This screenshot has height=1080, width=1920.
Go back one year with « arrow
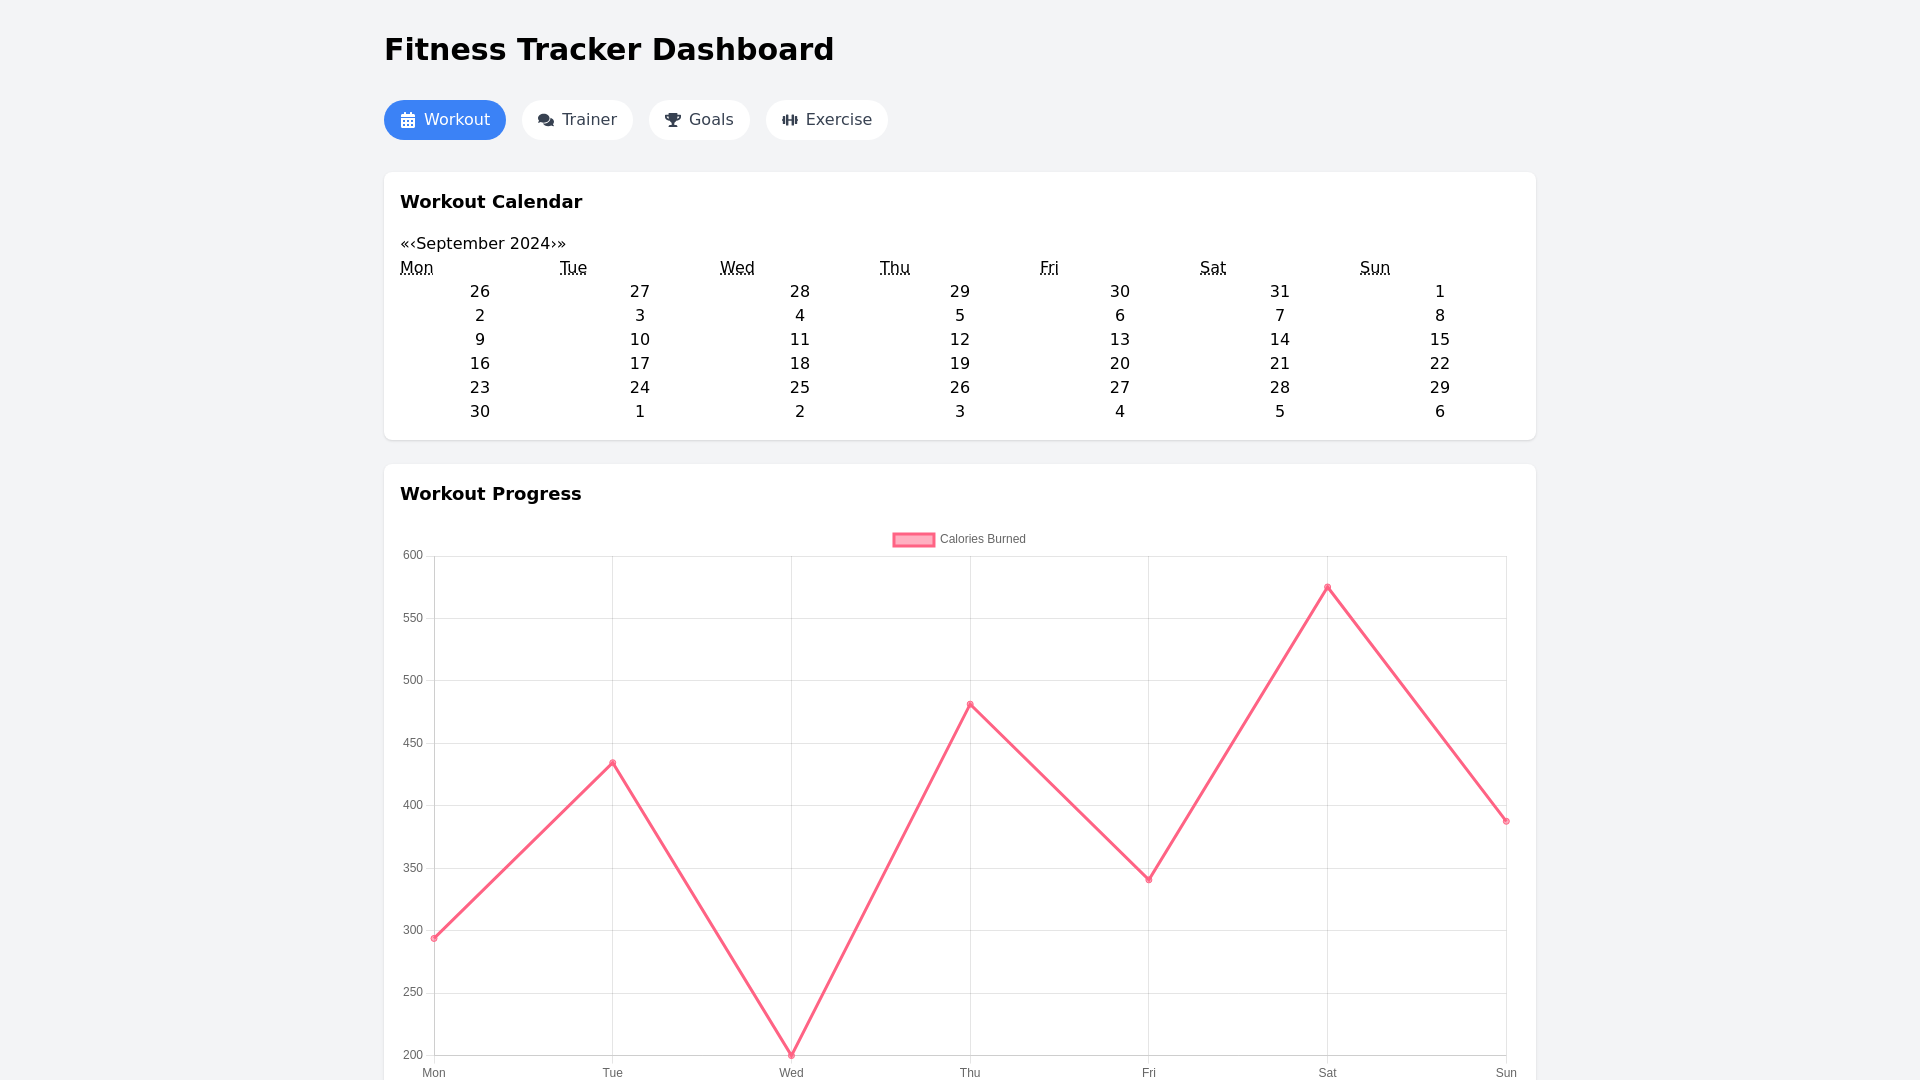click(x=404, y=244)
